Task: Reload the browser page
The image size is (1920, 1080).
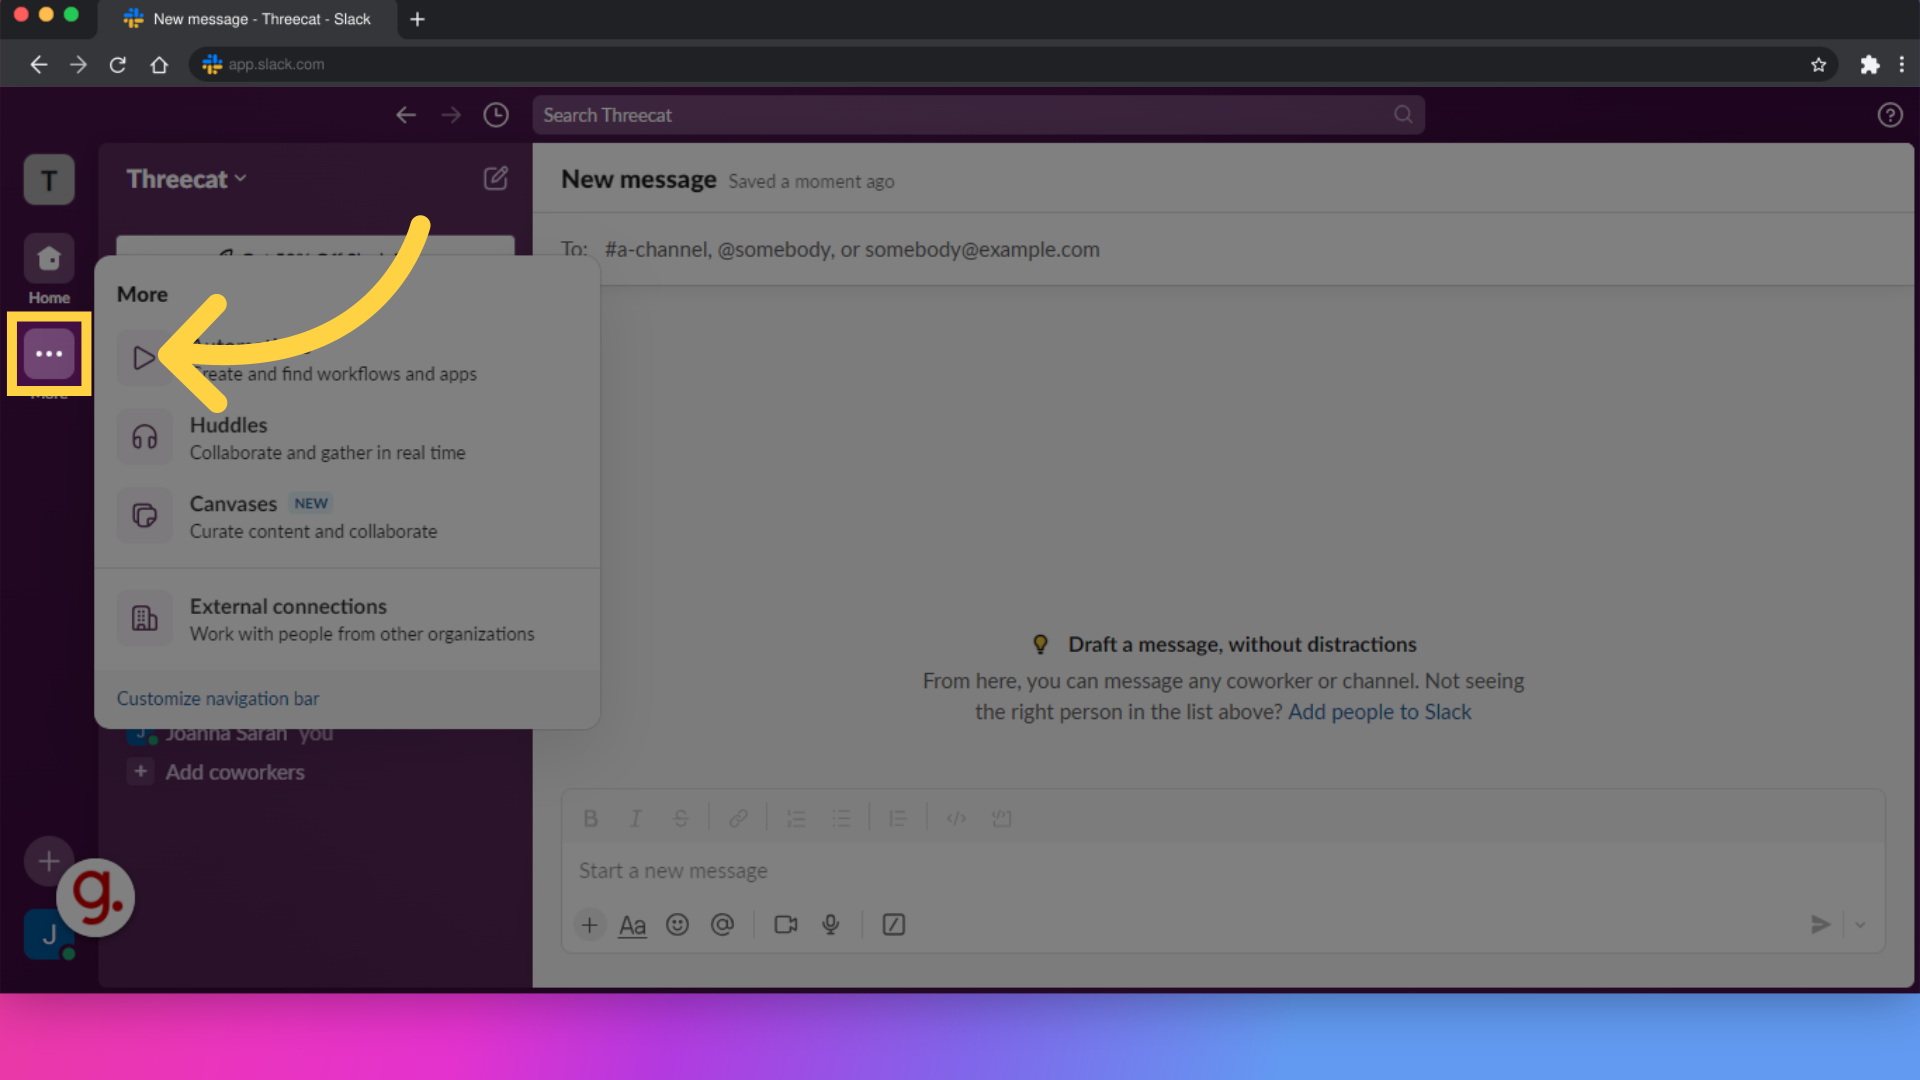Action: (x=118, y=64)
